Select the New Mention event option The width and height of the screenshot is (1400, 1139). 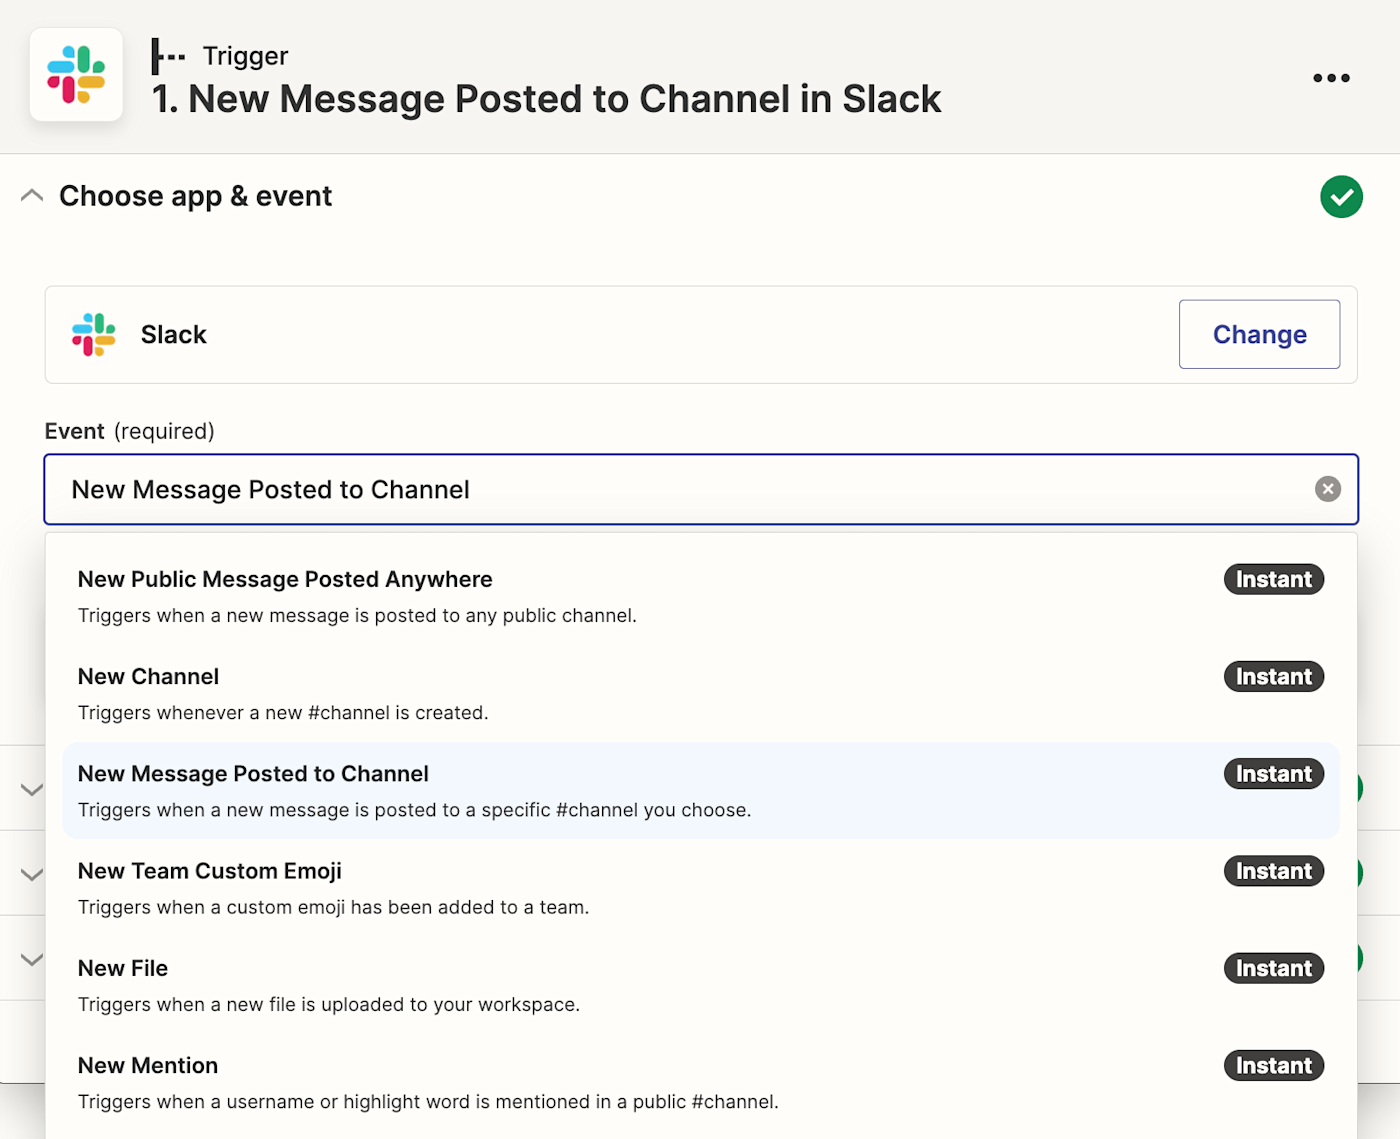[x=701, y=1082]
